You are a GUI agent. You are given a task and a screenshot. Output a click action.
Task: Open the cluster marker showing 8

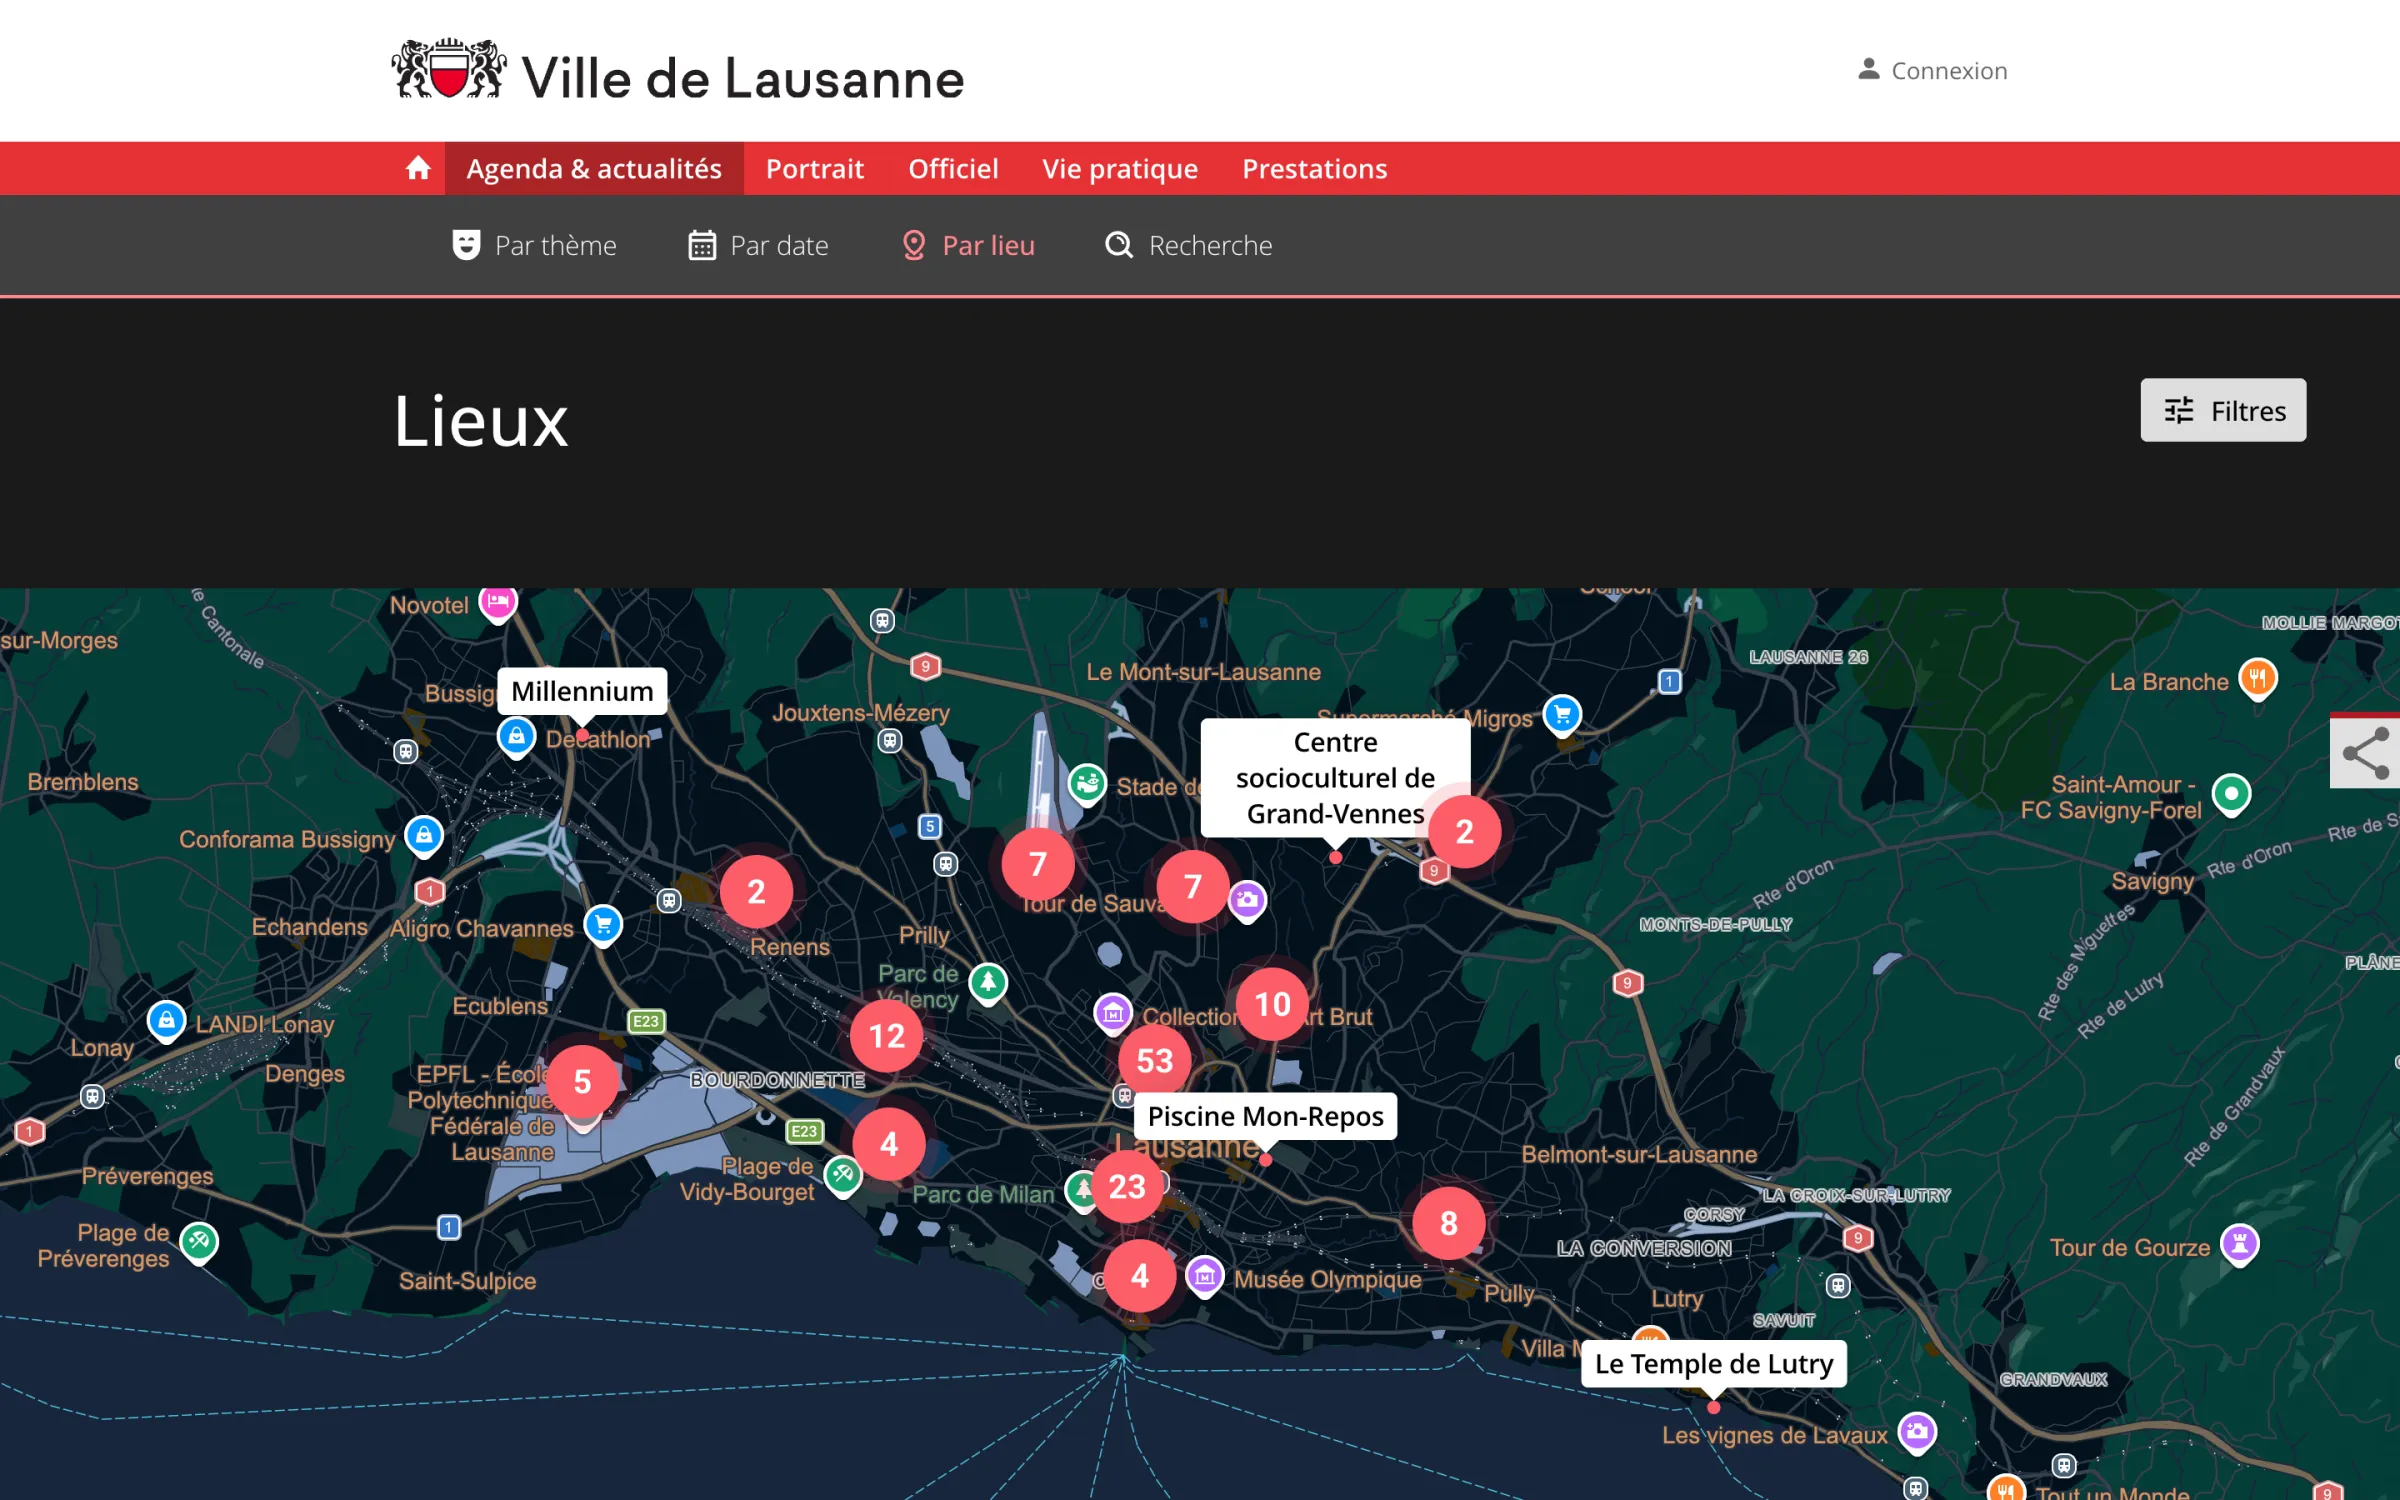click(1448, 1223)
